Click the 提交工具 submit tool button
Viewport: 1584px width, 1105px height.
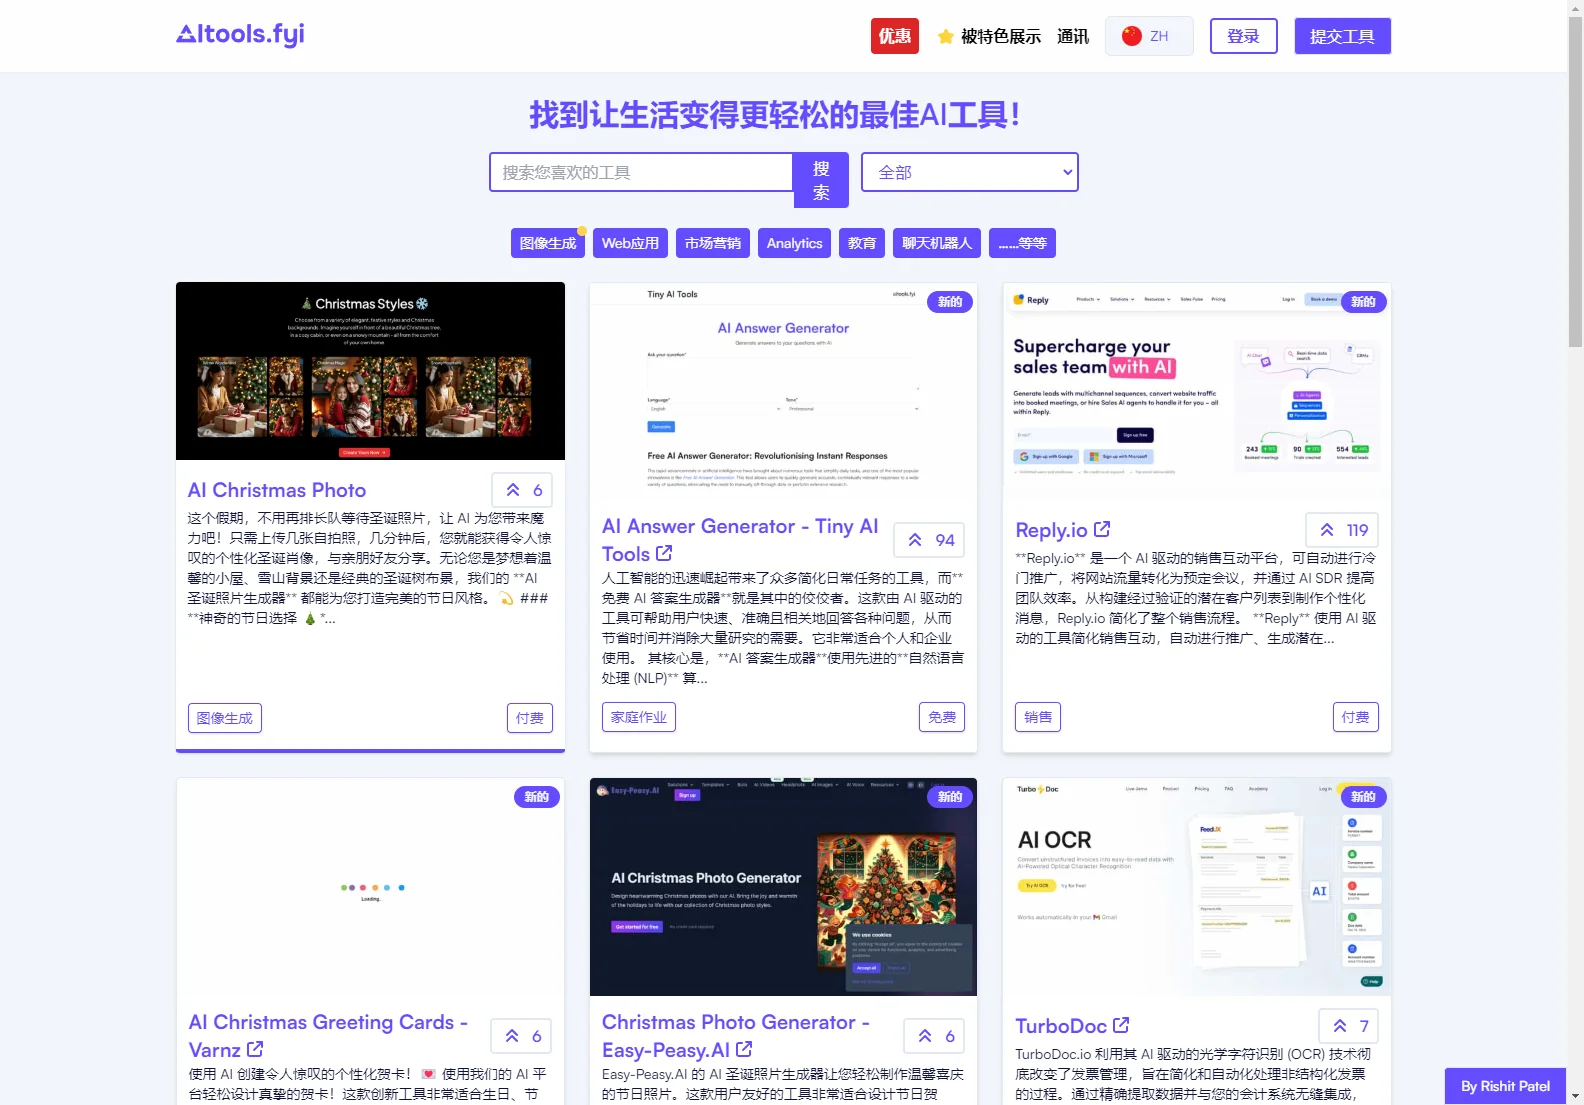[x=1343, y=36]
